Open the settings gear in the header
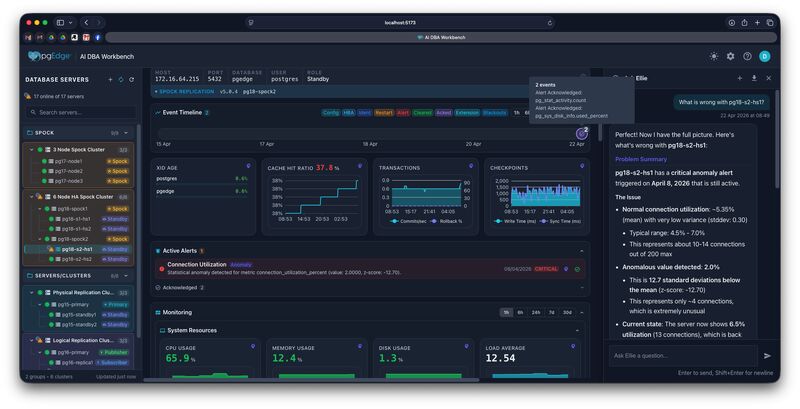The width and height of the screenshot is (800, 409). coord(731,56)
